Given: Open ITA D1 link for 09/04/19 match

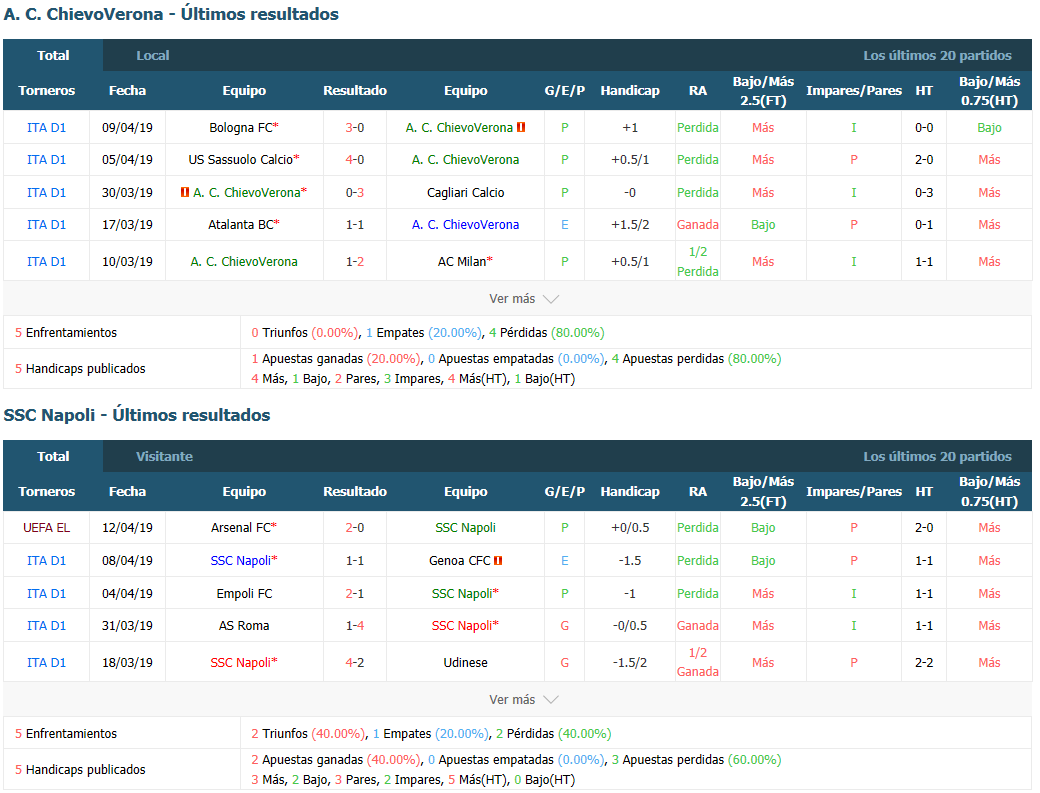Looking at the screenshot, I should tap(46, 127).
